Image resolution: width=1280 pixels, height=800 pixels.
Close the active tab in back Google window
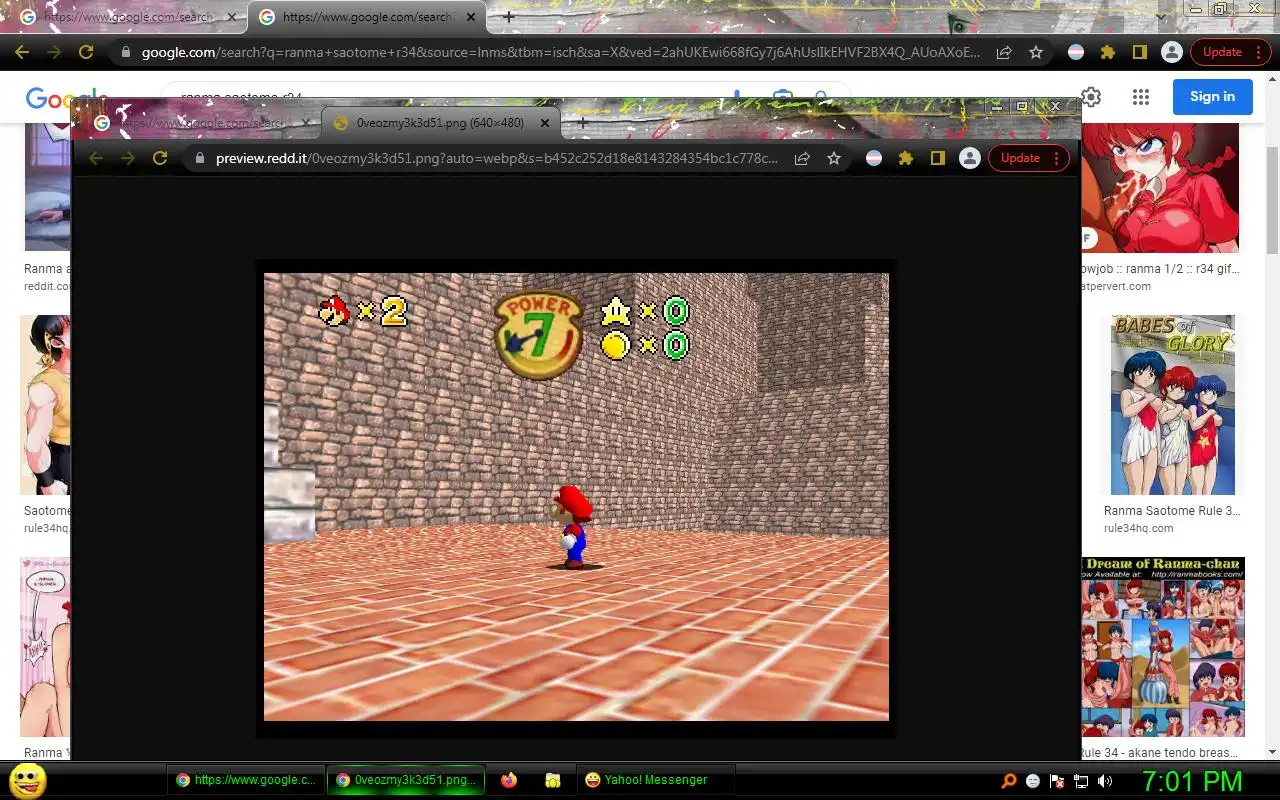471,17
